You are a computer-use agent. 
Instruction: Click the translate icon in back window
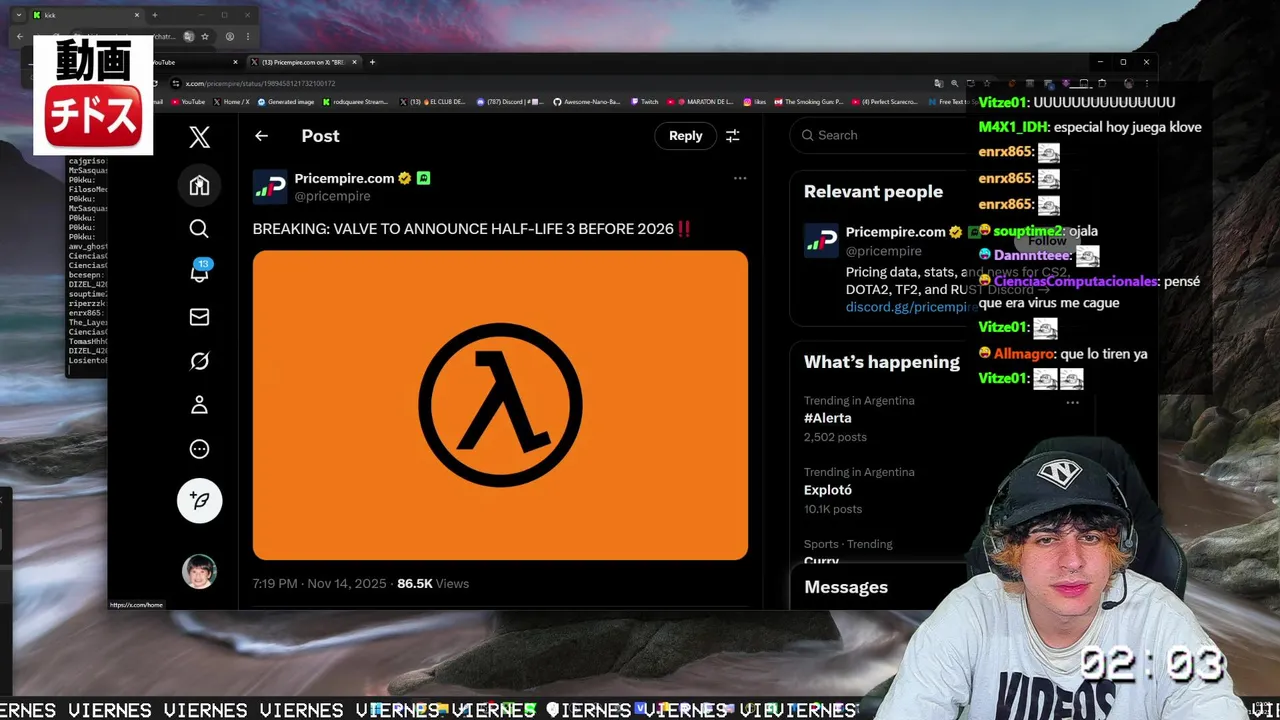click(188, 36)
